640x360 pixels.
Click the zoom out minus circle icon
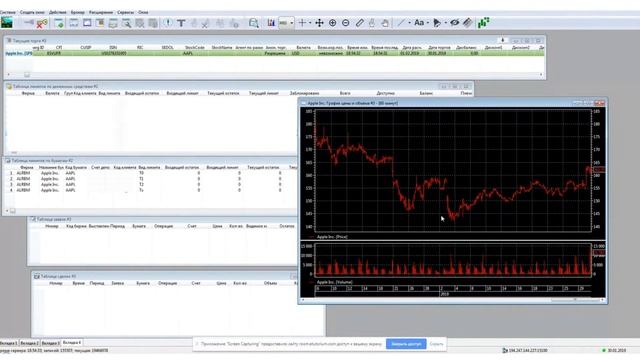point(346,23)
